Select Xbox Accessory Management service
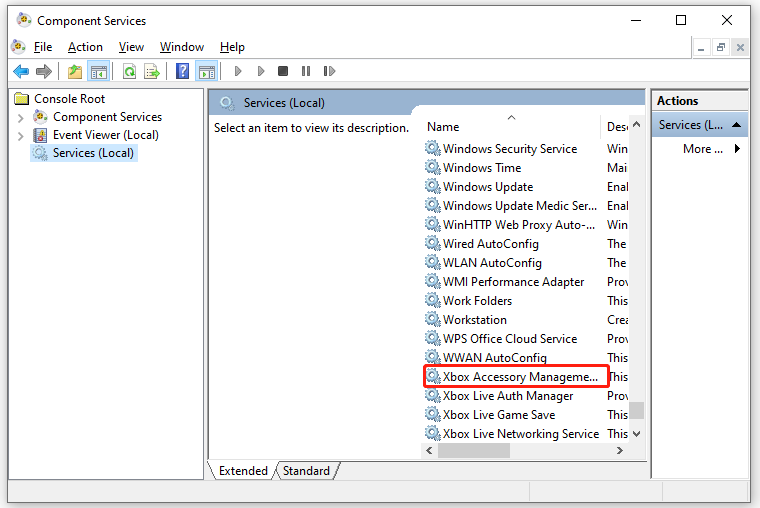Screen dimensions: 760x508 pyautogui.click(x=520, y=377)
